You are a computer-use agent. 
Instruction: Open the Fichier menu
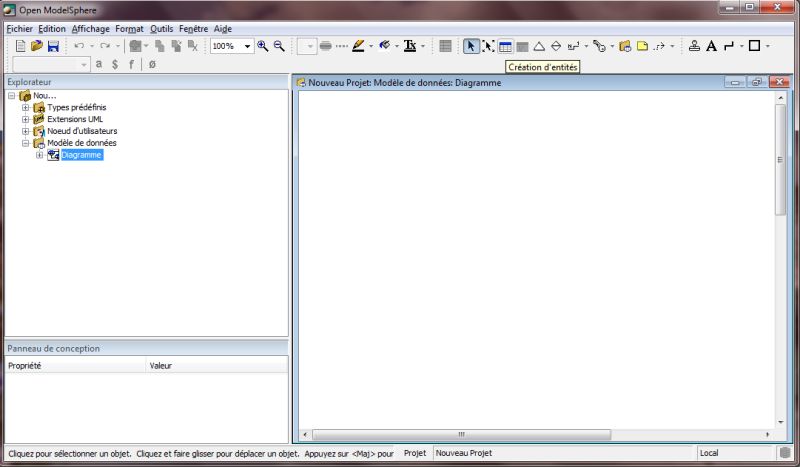[19, 29]
